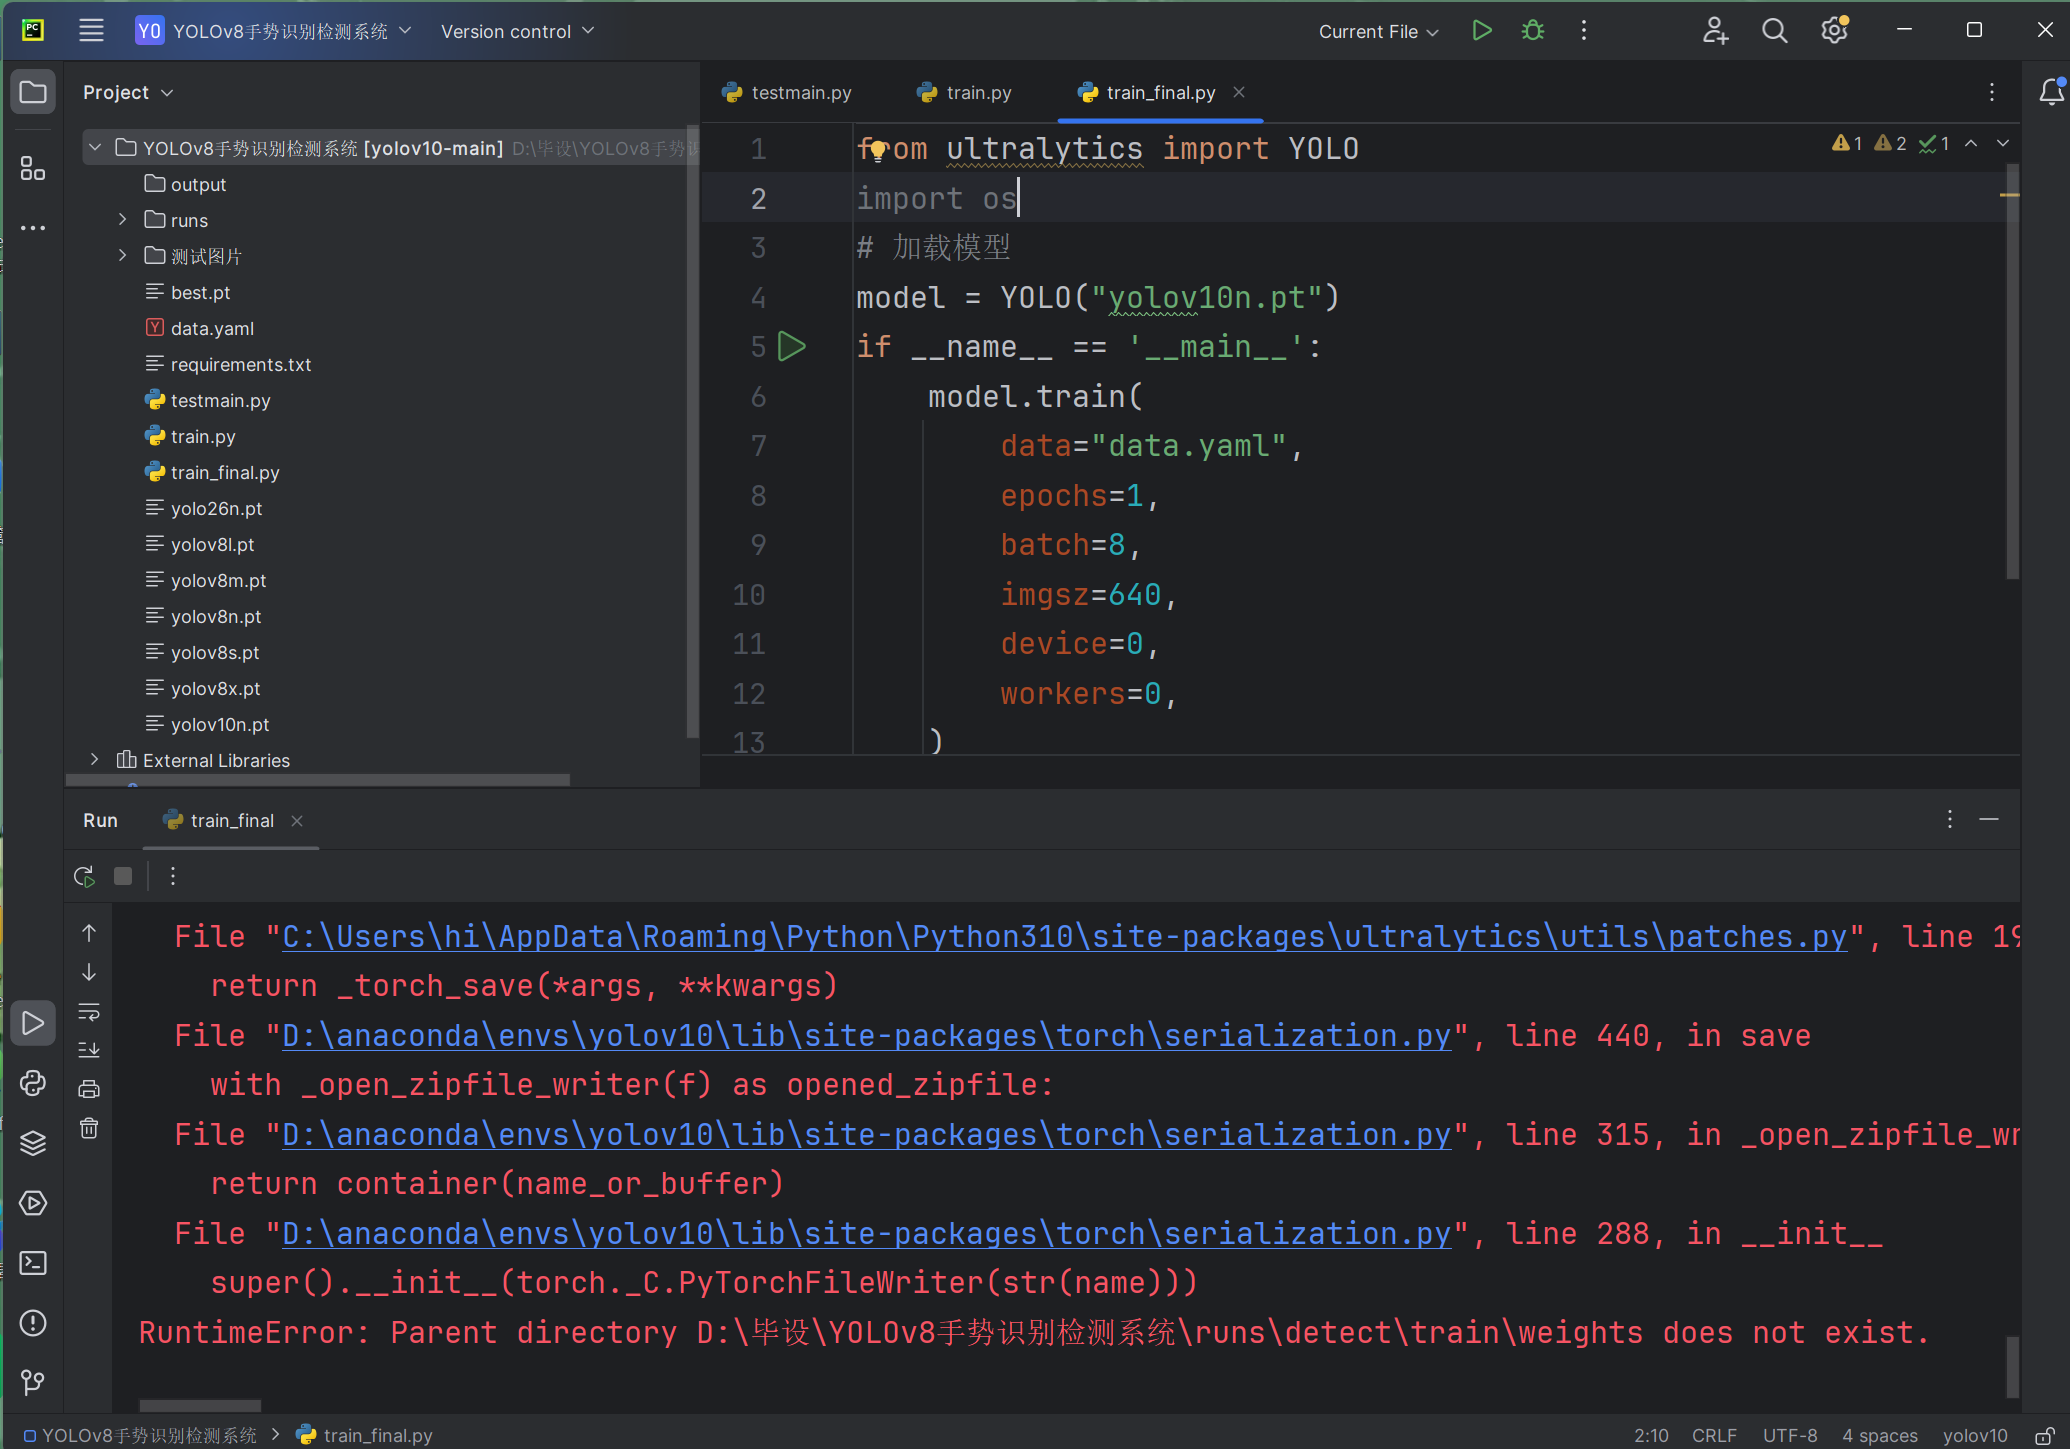This screenshot has height=1449, width=2070.
Task: Open serialization.py link at line 440
Action: [867, 1035]
